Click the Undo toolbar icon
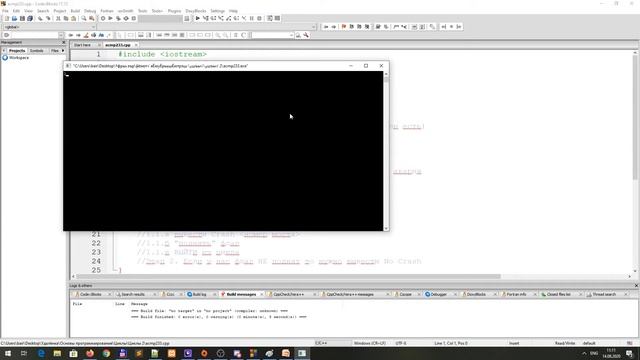This screenshot has height=360, width=640. [x=40, y=18]
